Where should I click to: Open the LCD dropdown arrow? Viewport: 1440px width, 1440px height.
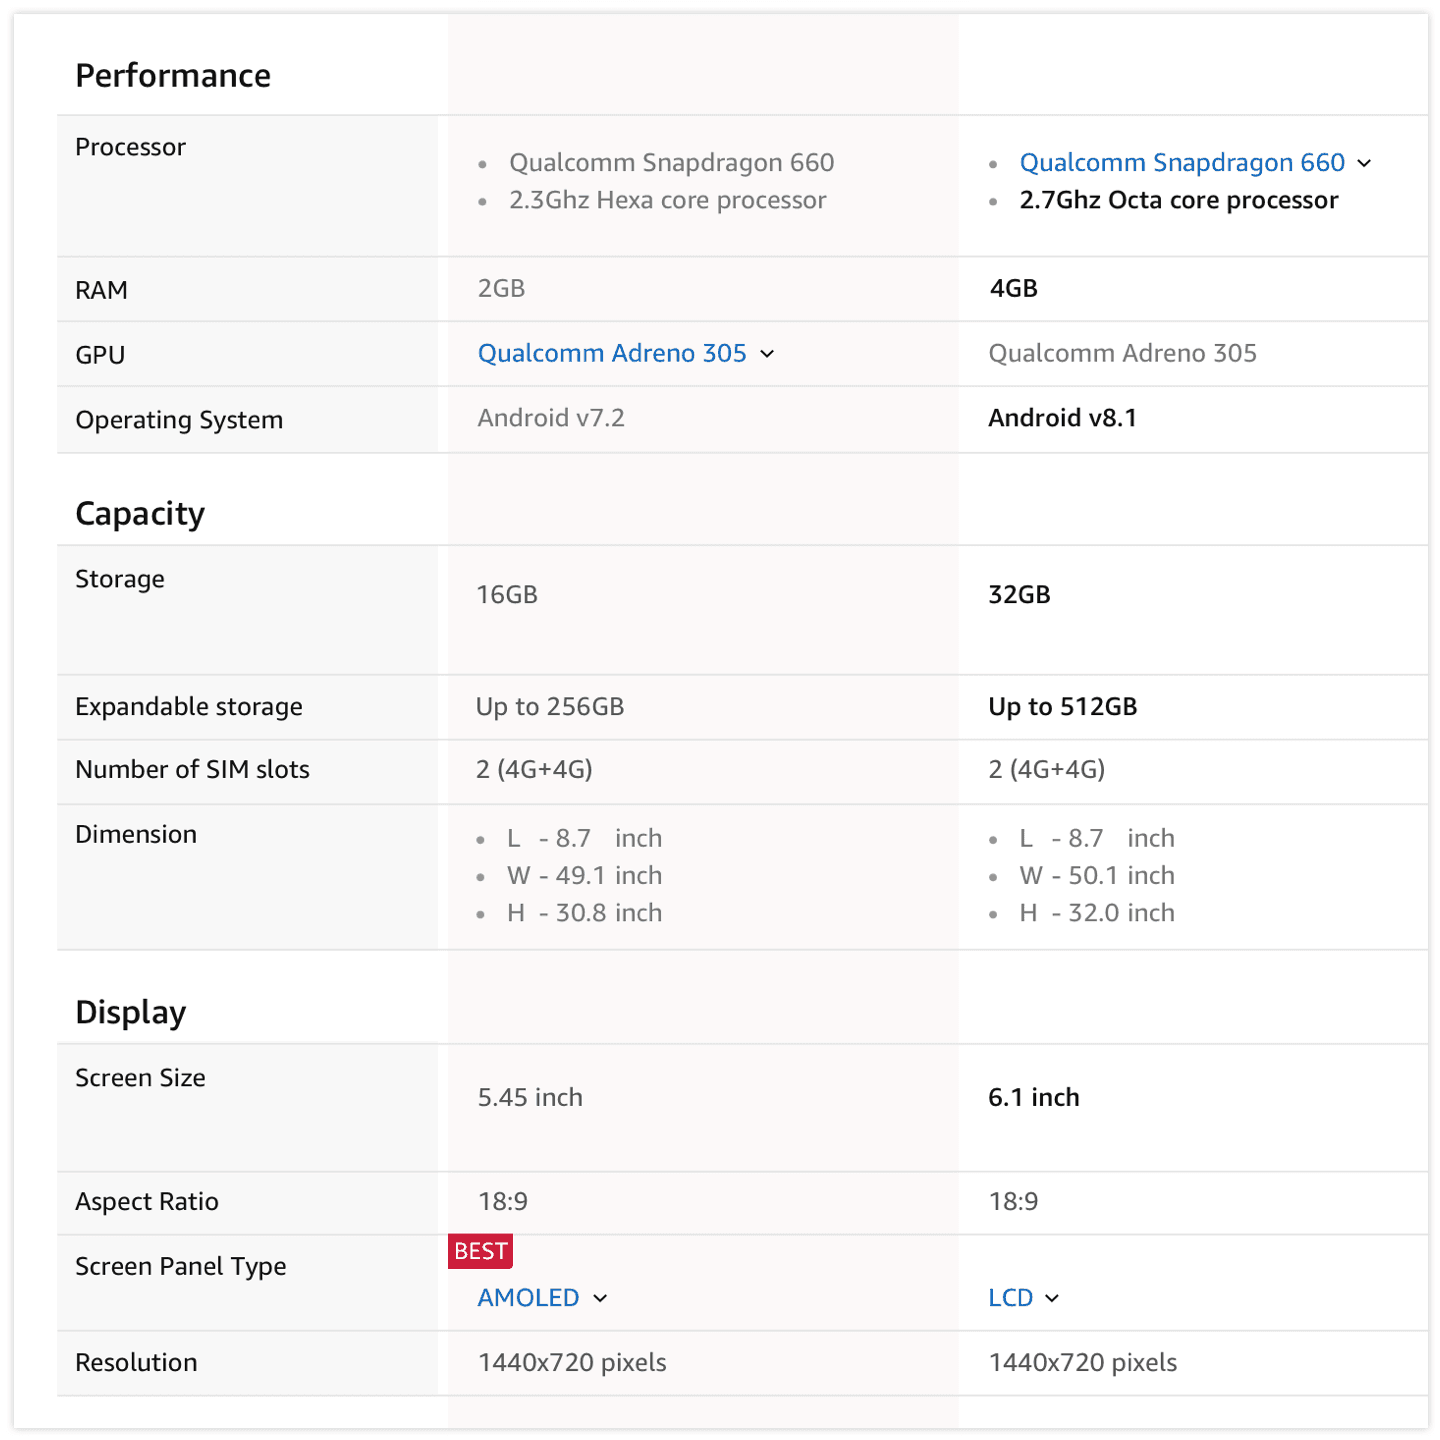tap(1052, 1298)
